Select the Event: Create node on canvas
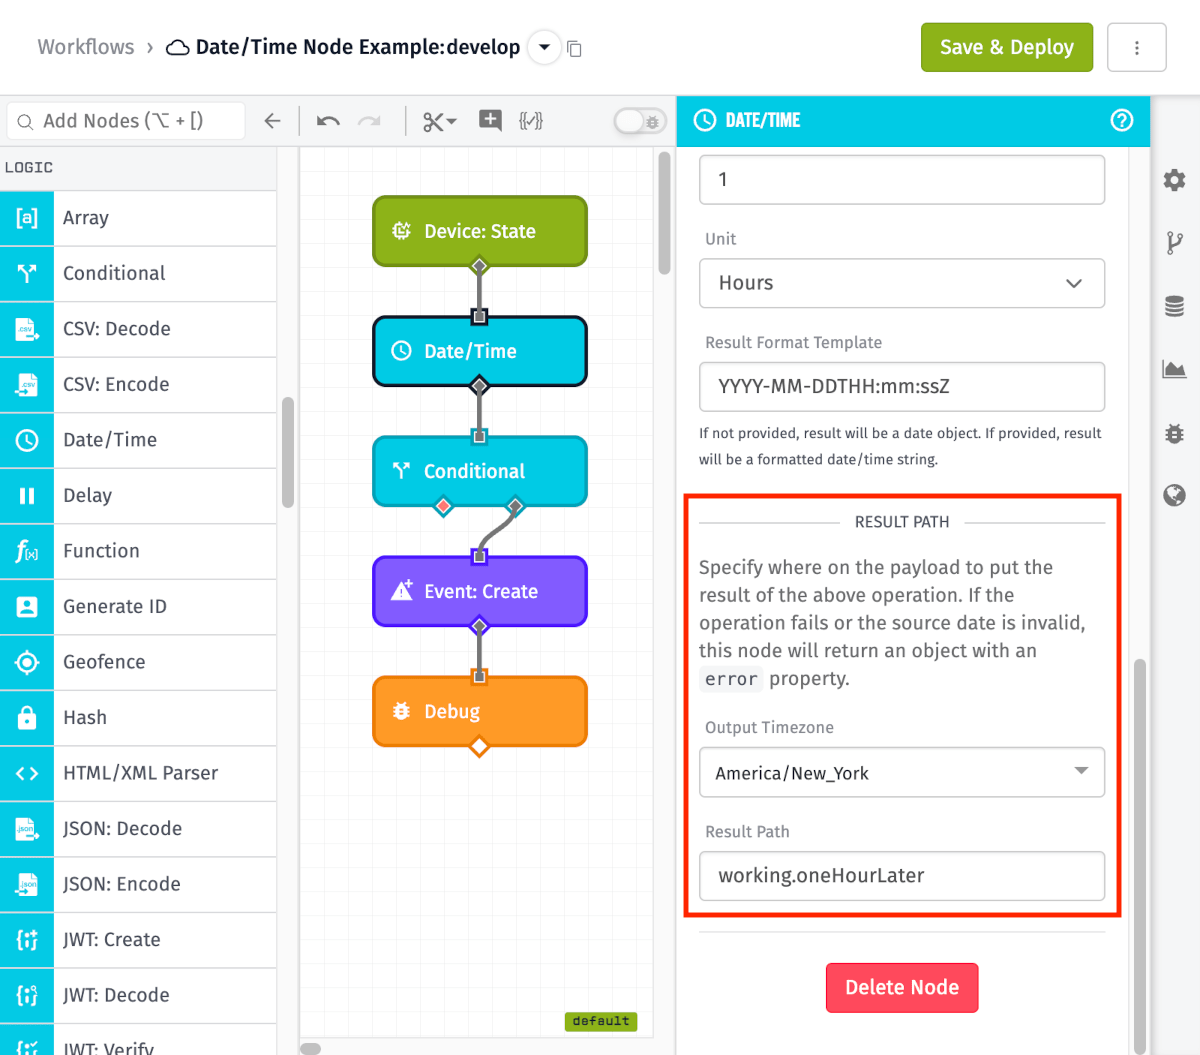This screenshot has width=1200, height=1055. pyautogui.click(x=480, y=591)
